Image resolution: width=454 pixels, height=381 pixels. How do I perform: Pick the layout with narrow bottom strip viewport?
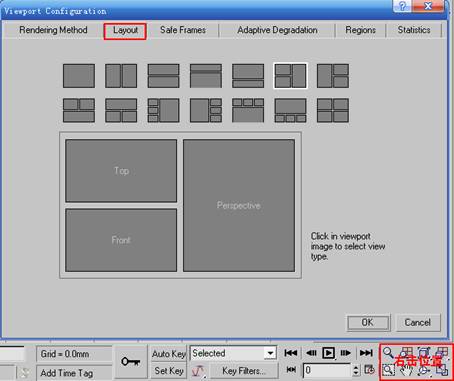[x=248, y=76]
